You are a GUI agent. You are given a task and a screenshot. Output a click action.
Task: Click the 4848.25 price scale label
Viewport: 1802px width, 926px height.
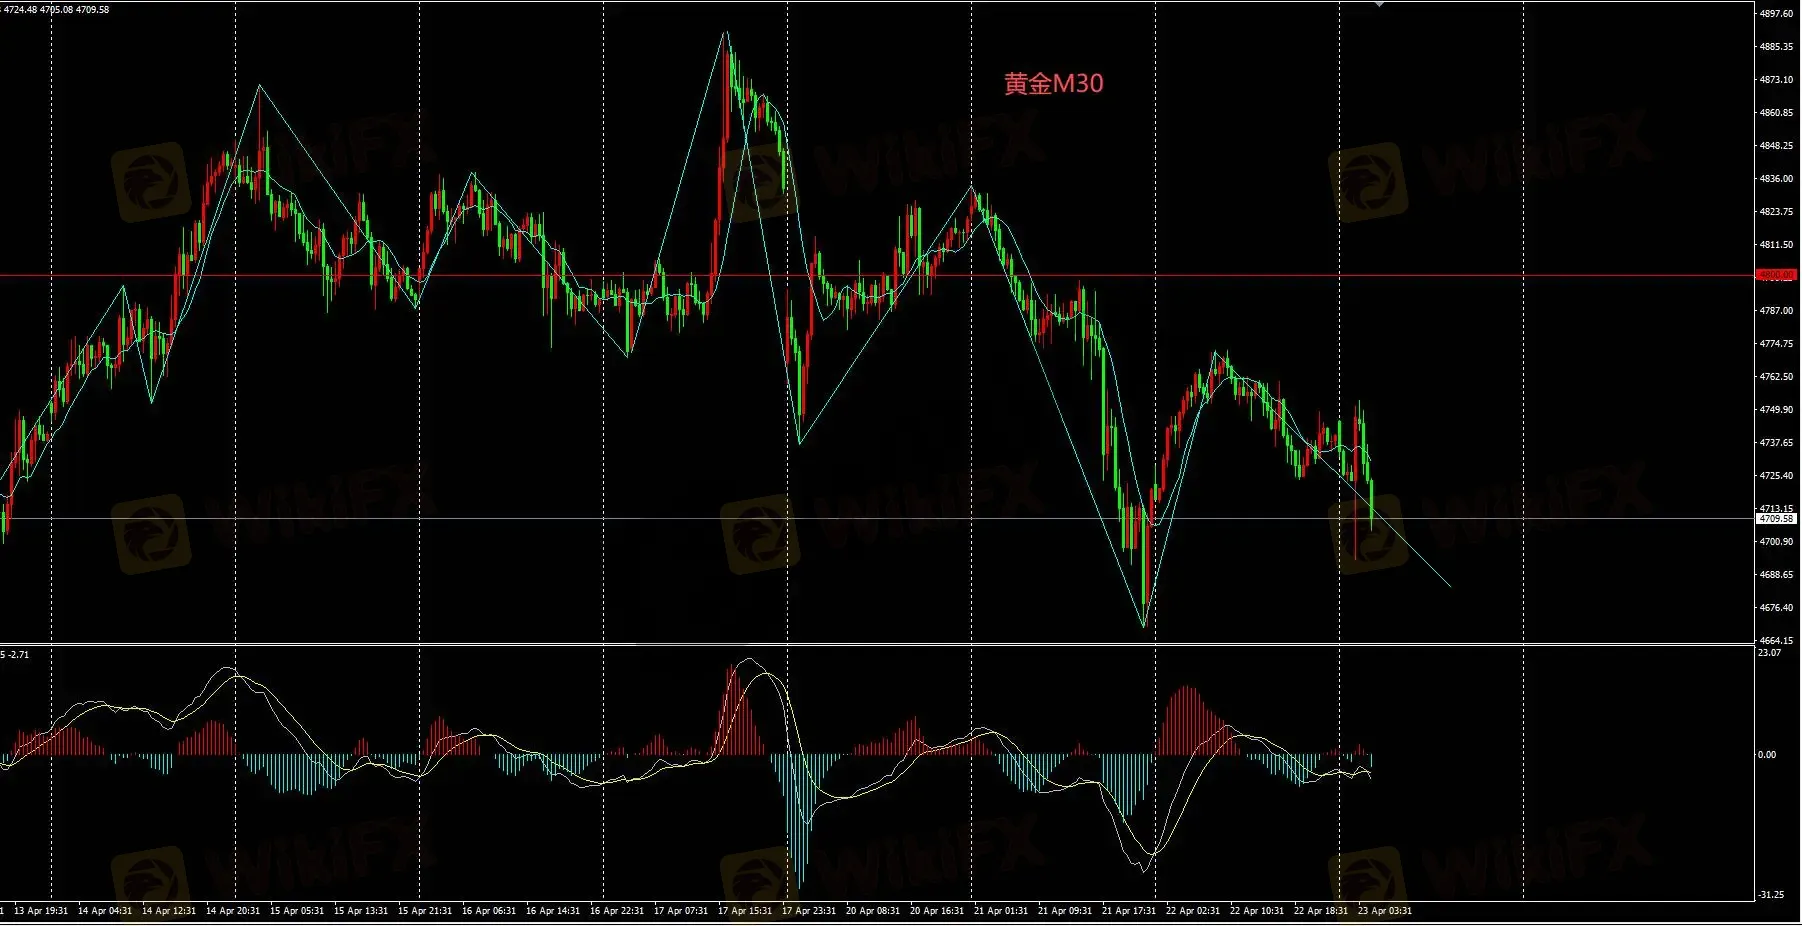1776,146
